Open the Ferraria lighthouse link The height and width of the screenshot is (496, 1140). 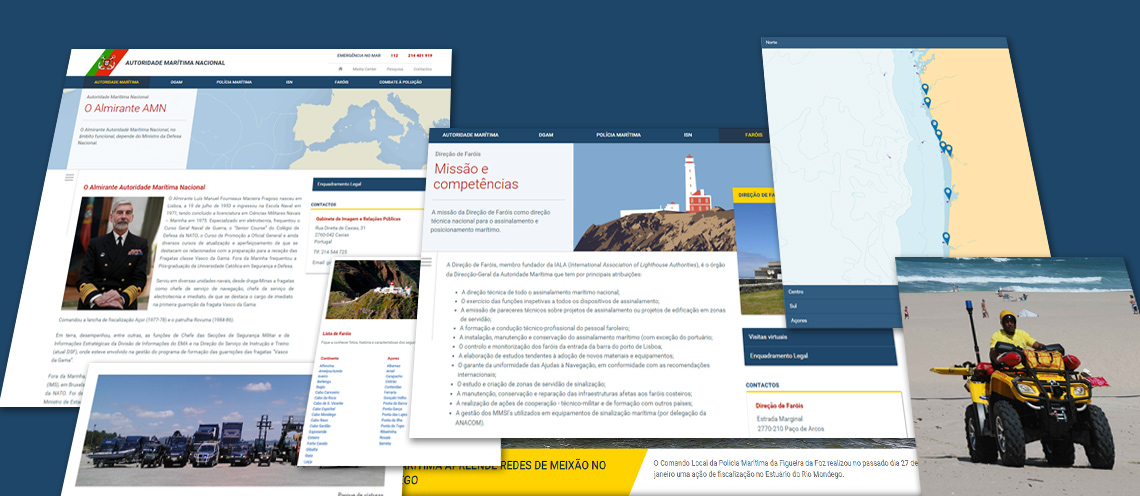[390, 392]
